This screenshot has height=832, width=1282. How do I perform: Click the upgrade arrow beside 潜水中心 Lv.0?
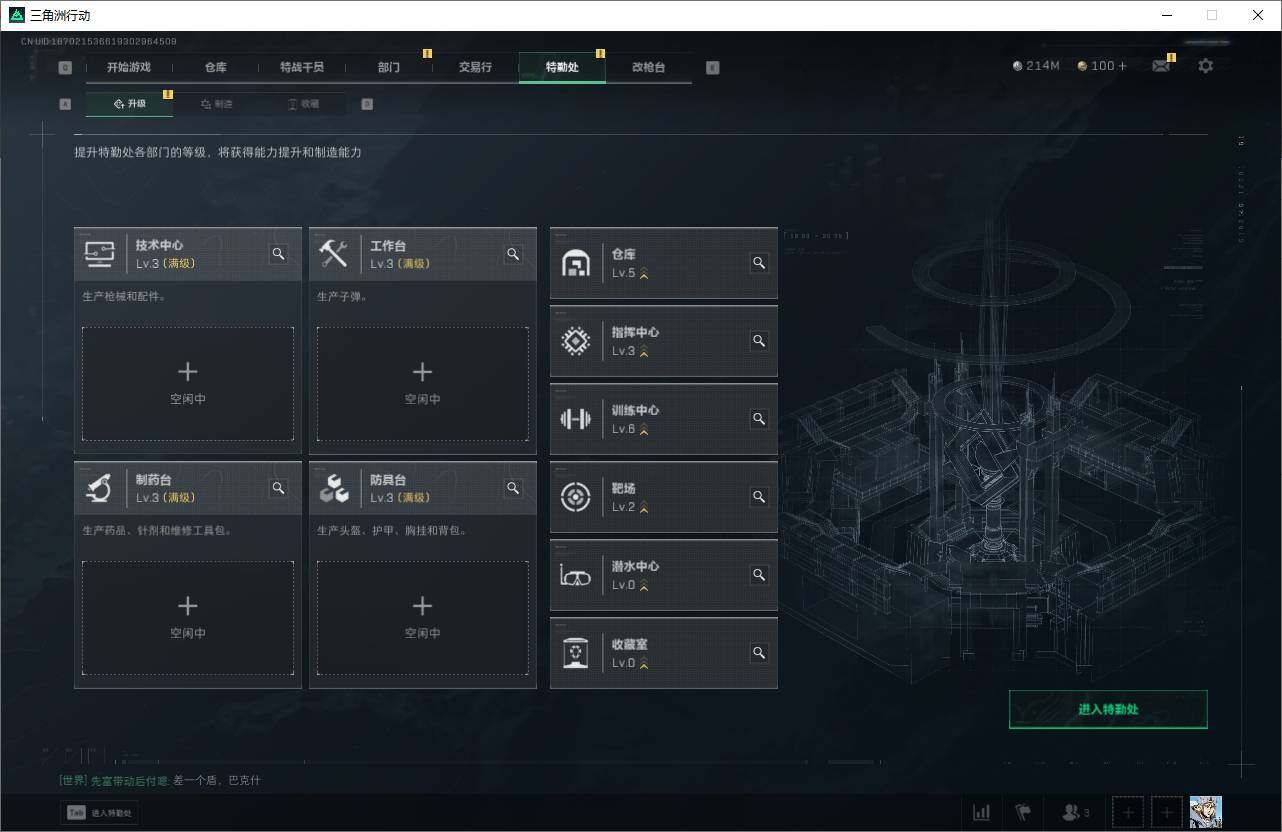coord(644,585)
